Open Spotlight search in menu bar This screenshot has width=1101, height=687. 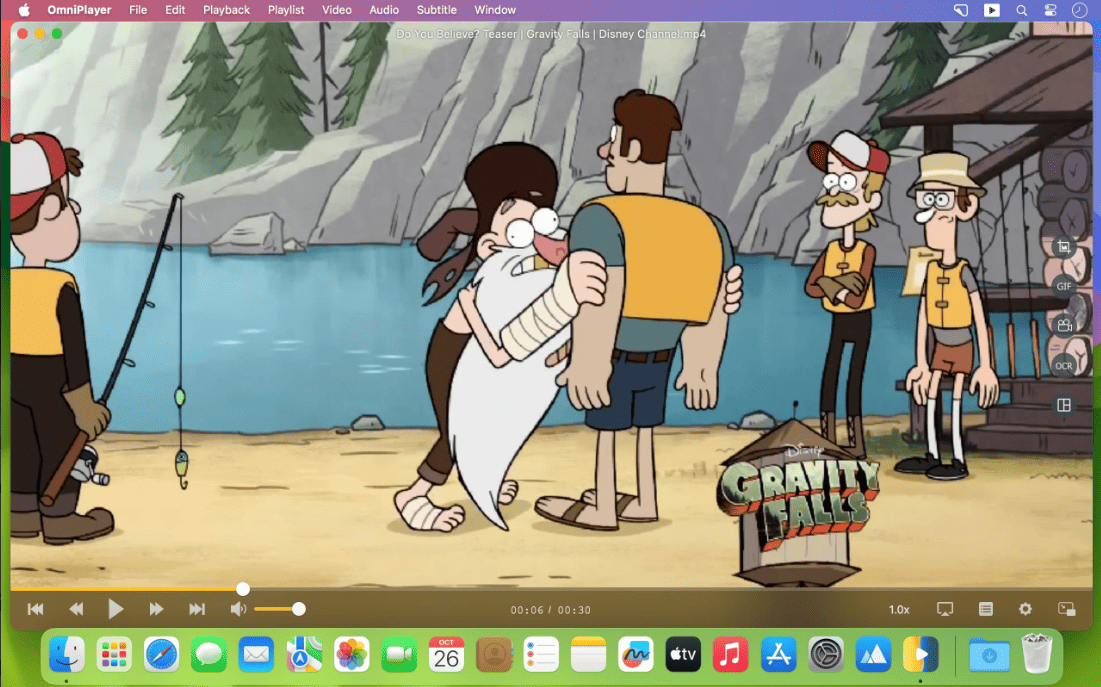tap(1021, 10)
